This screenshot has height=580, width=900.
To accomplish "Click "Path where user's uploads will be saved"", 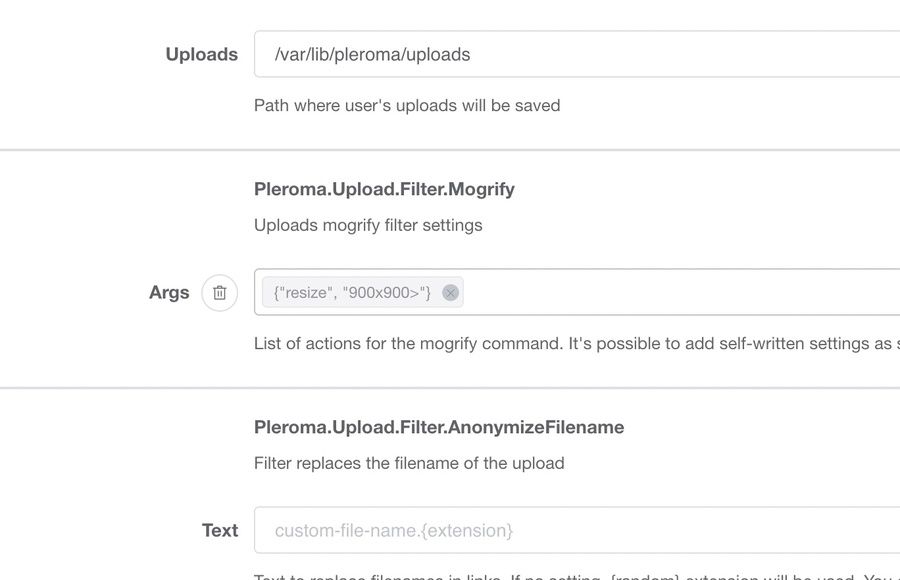I will (x=407, y=106).
